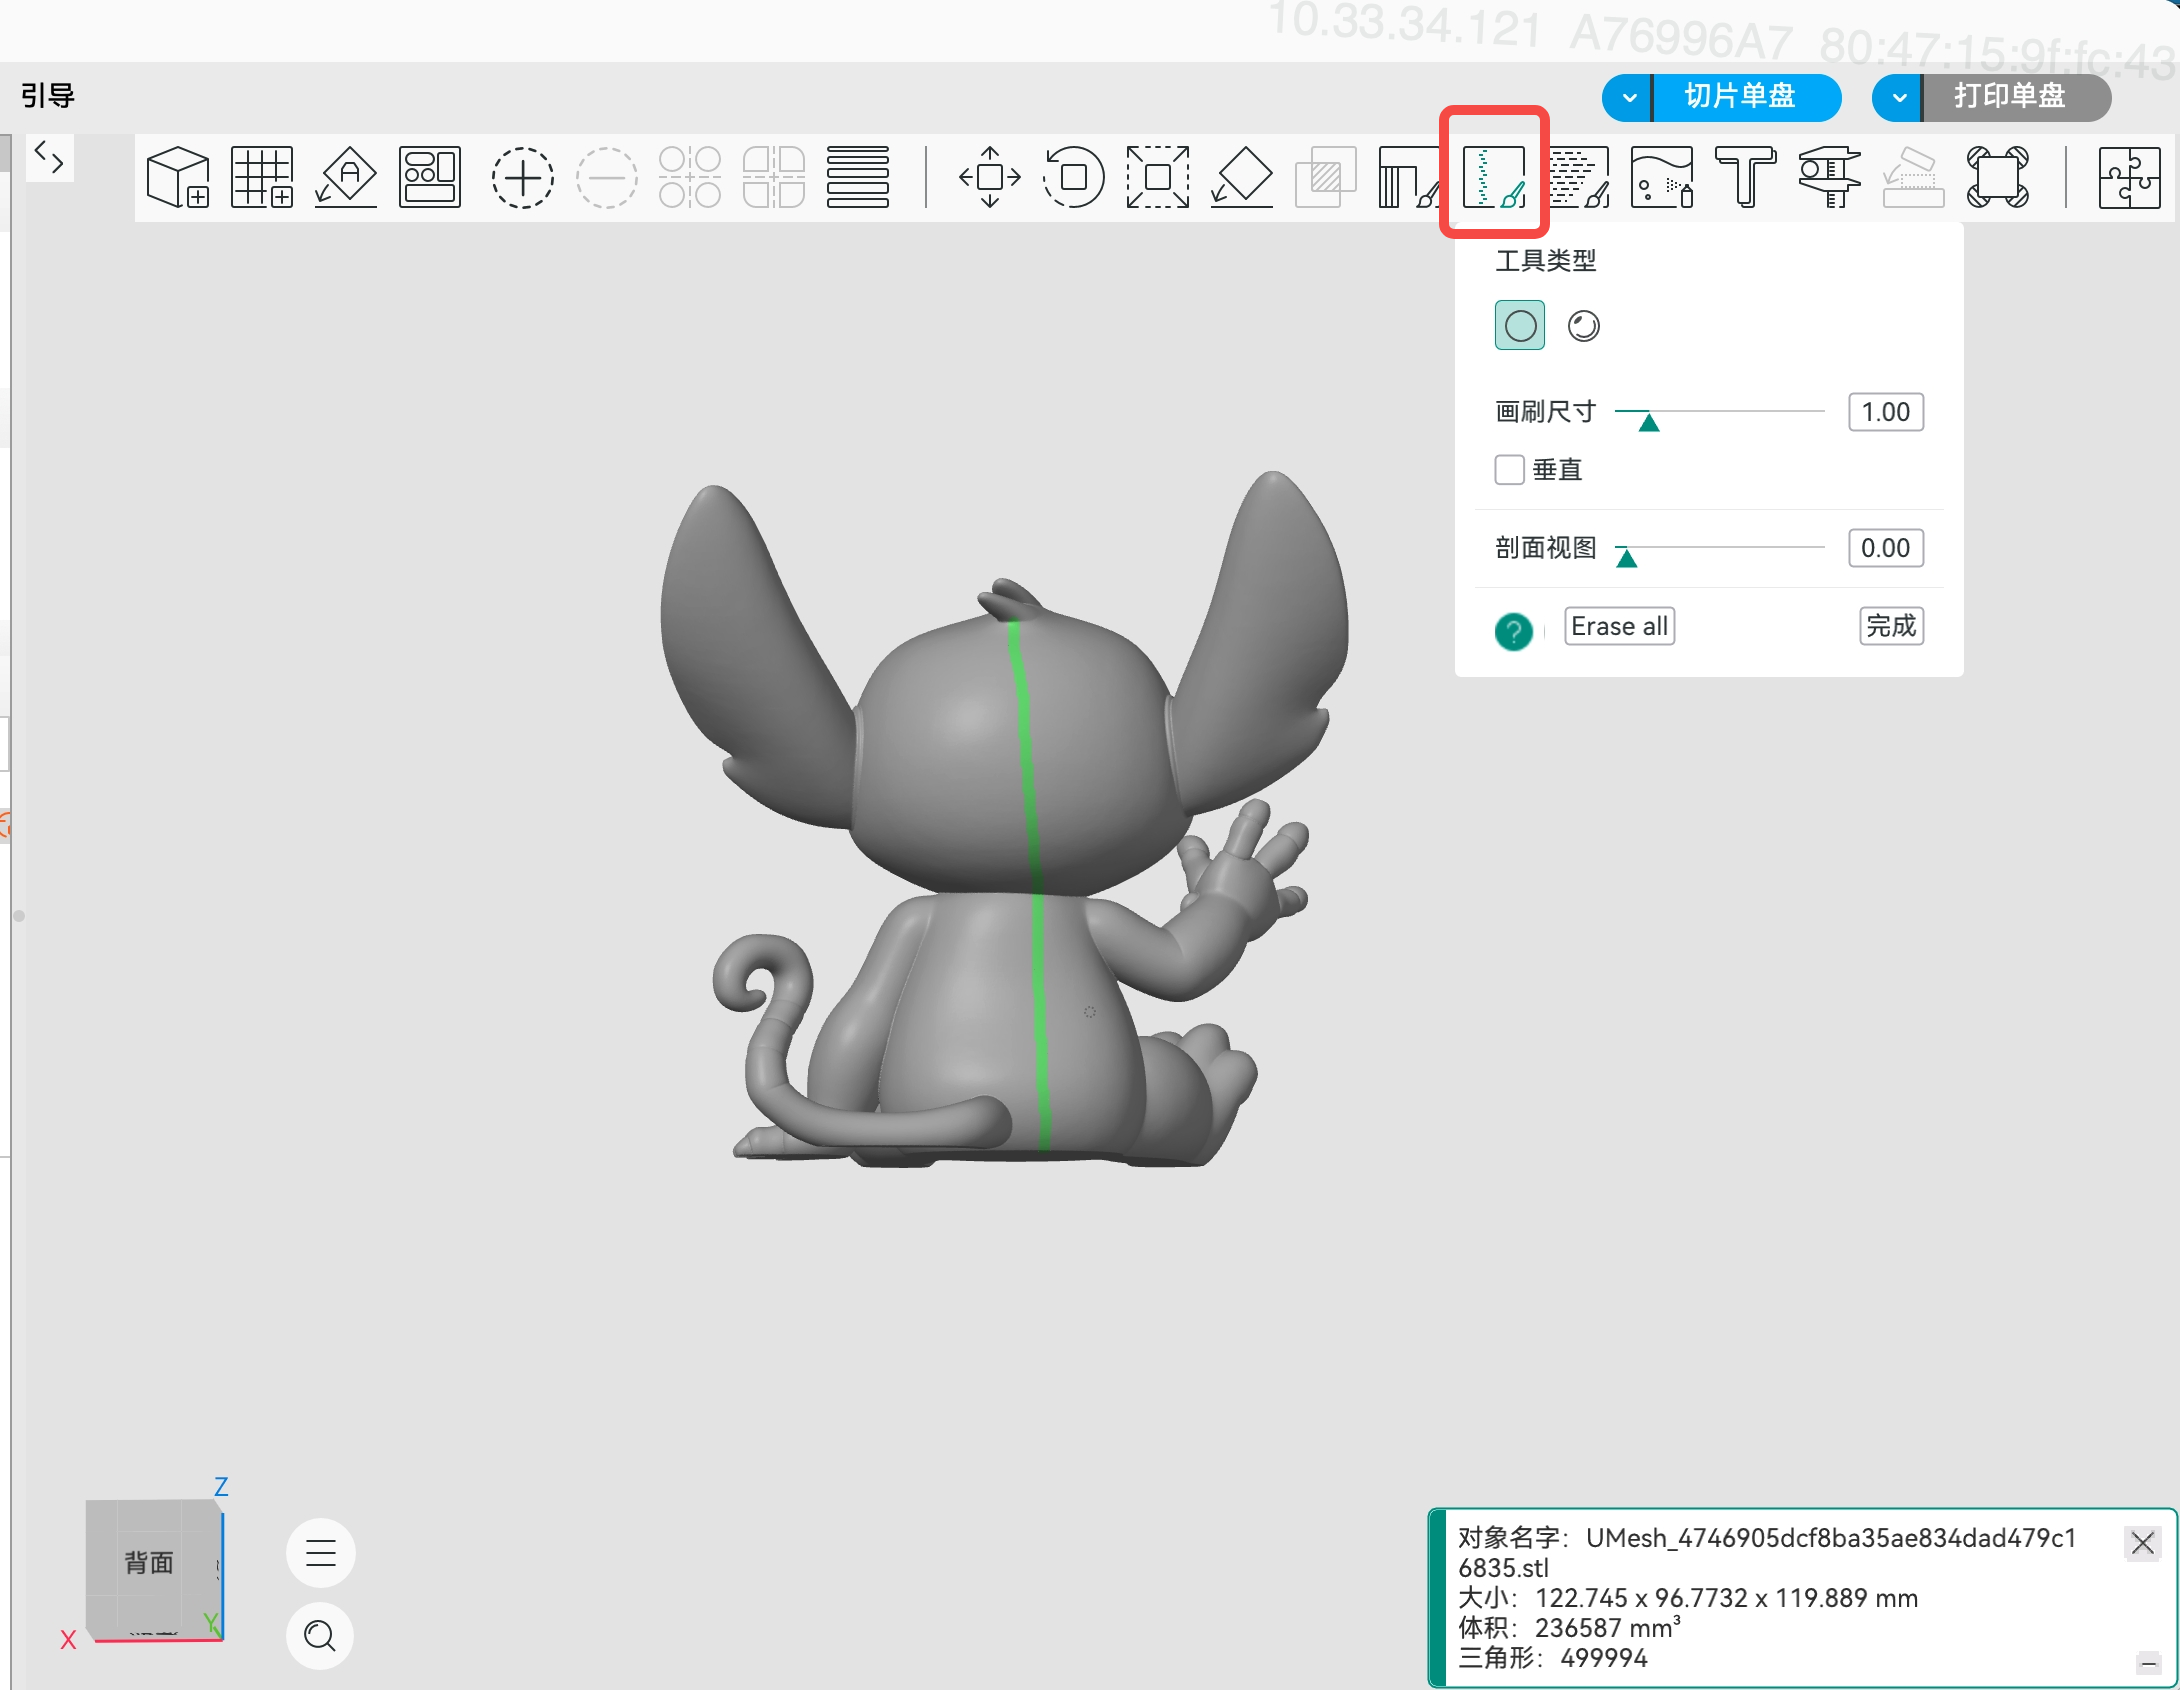This screenshot has width=2180, height=1690.
Task: Enable the 垂直 checkbox
Action: tap(1510, 469)
